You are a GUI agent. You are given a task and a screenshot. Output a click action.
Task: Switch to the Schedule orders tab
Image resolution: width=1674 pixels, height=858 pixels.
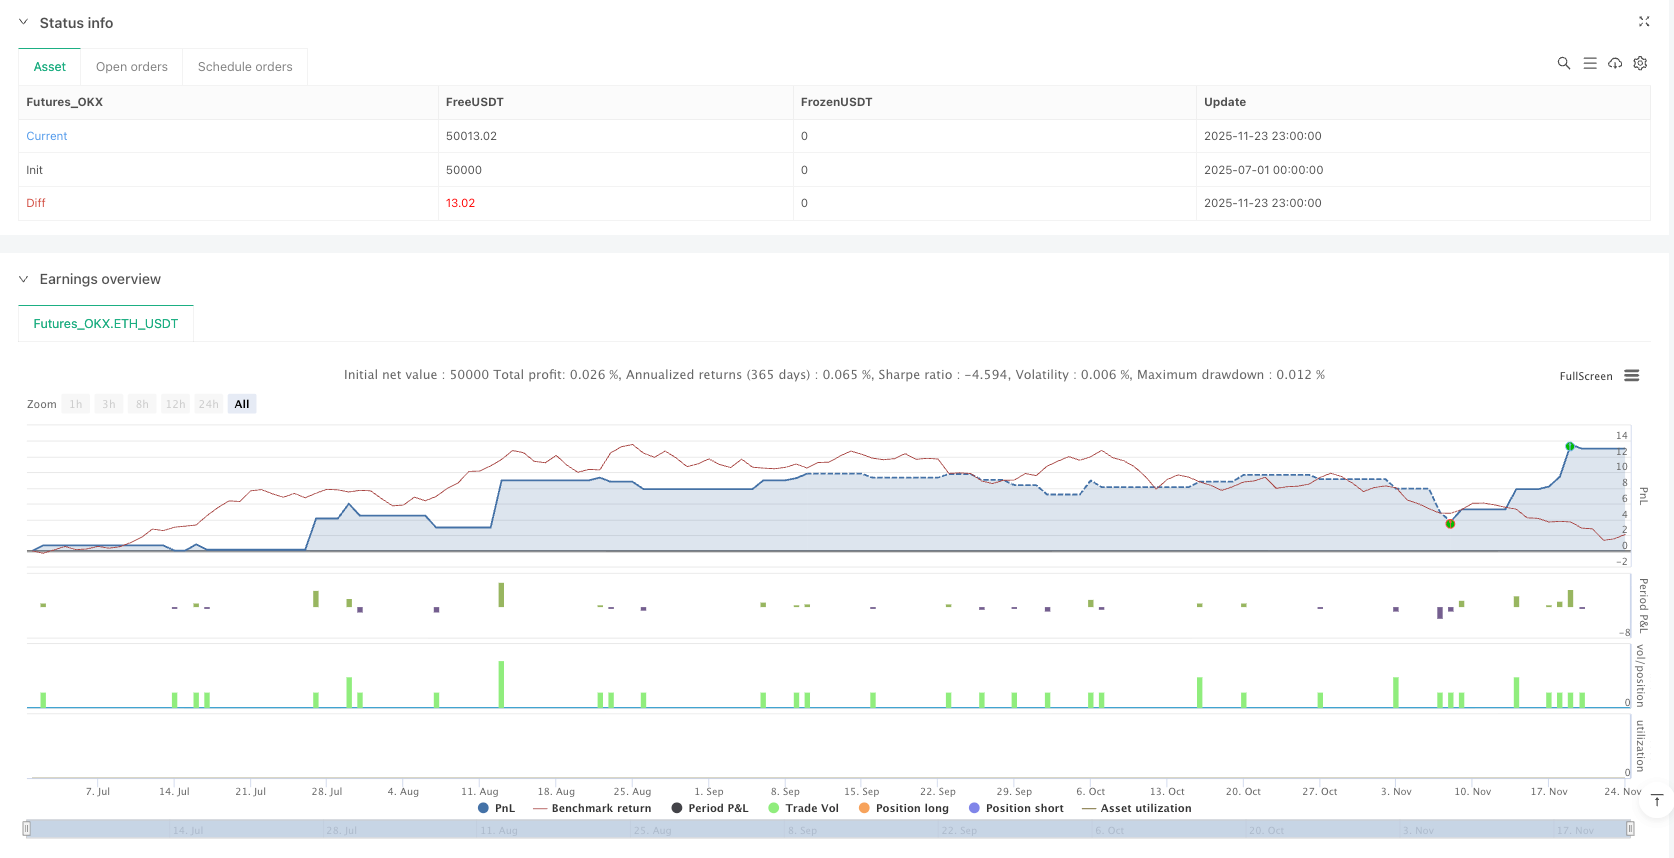pos(245,67)
